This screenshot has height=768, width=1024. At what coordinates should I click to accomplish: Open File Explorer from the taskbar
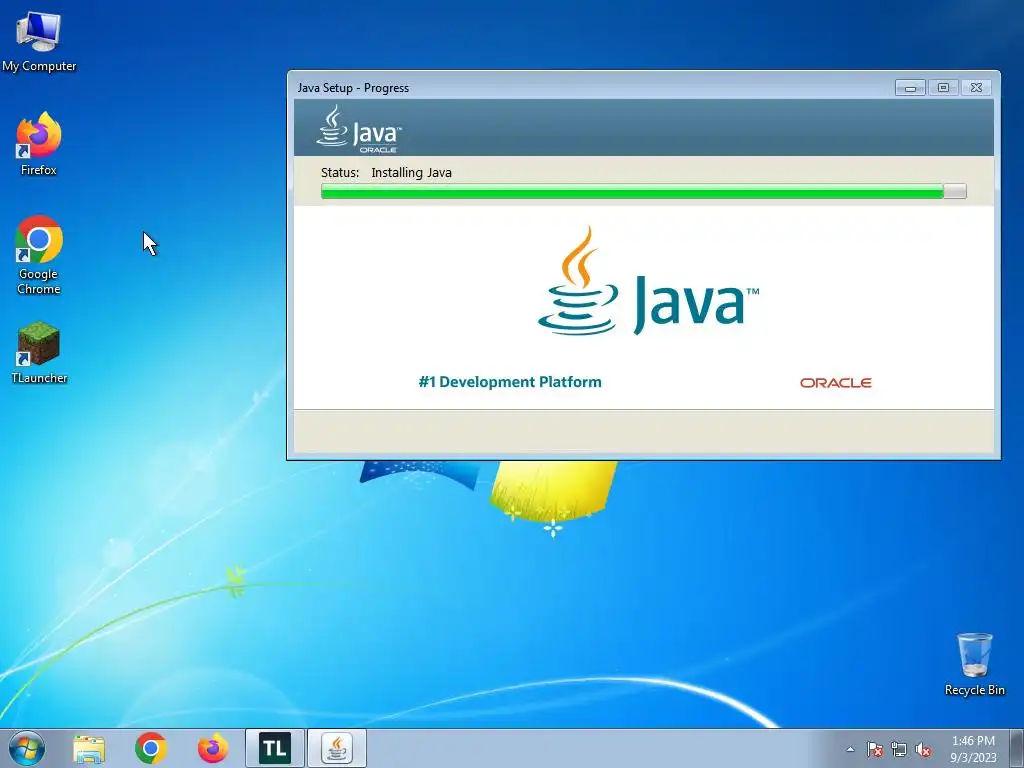tap(89, 748)
